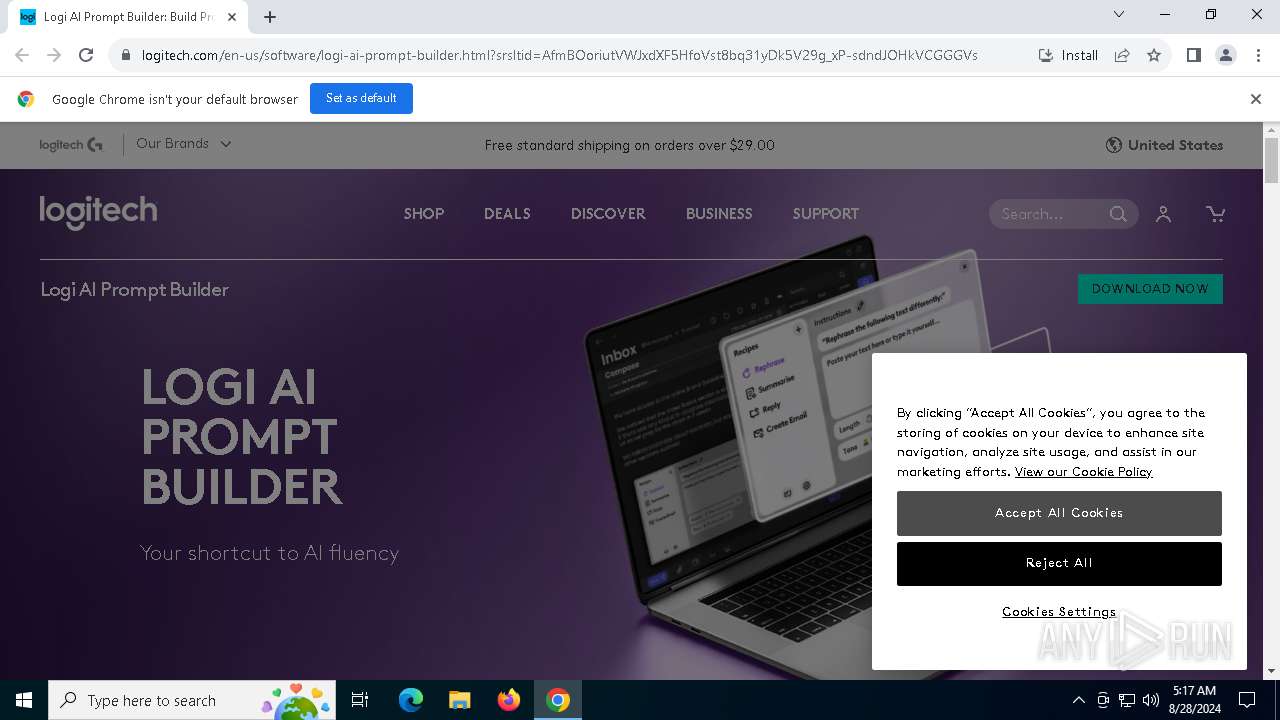Click the Chrome address bar URL
This screenshot has height=720, width=1280.
point(560,55)
